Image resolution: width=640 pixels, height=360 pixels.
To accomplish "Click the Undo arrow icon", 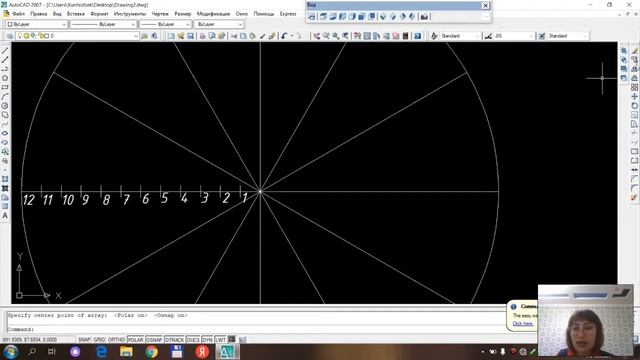I will click(x=284, y=36).
